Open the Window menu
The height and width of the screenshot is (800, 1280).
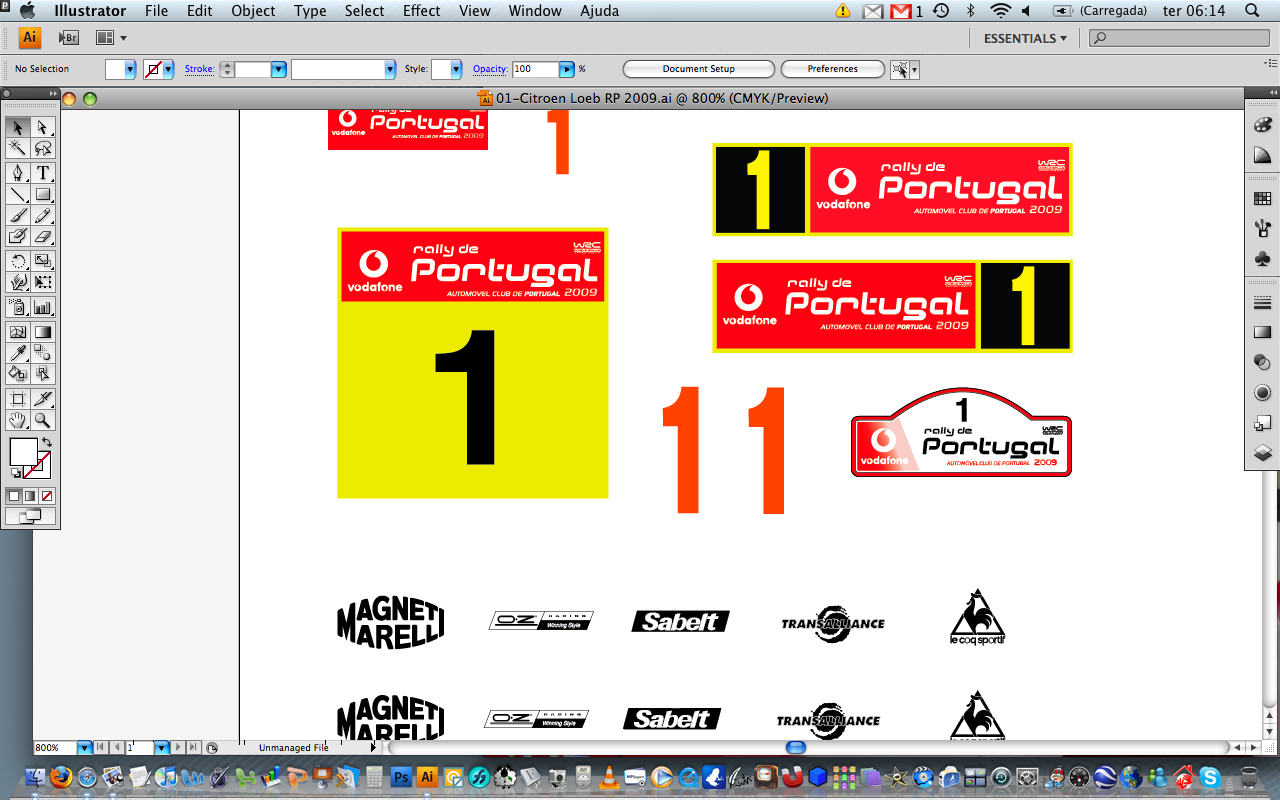pos(535,11)
